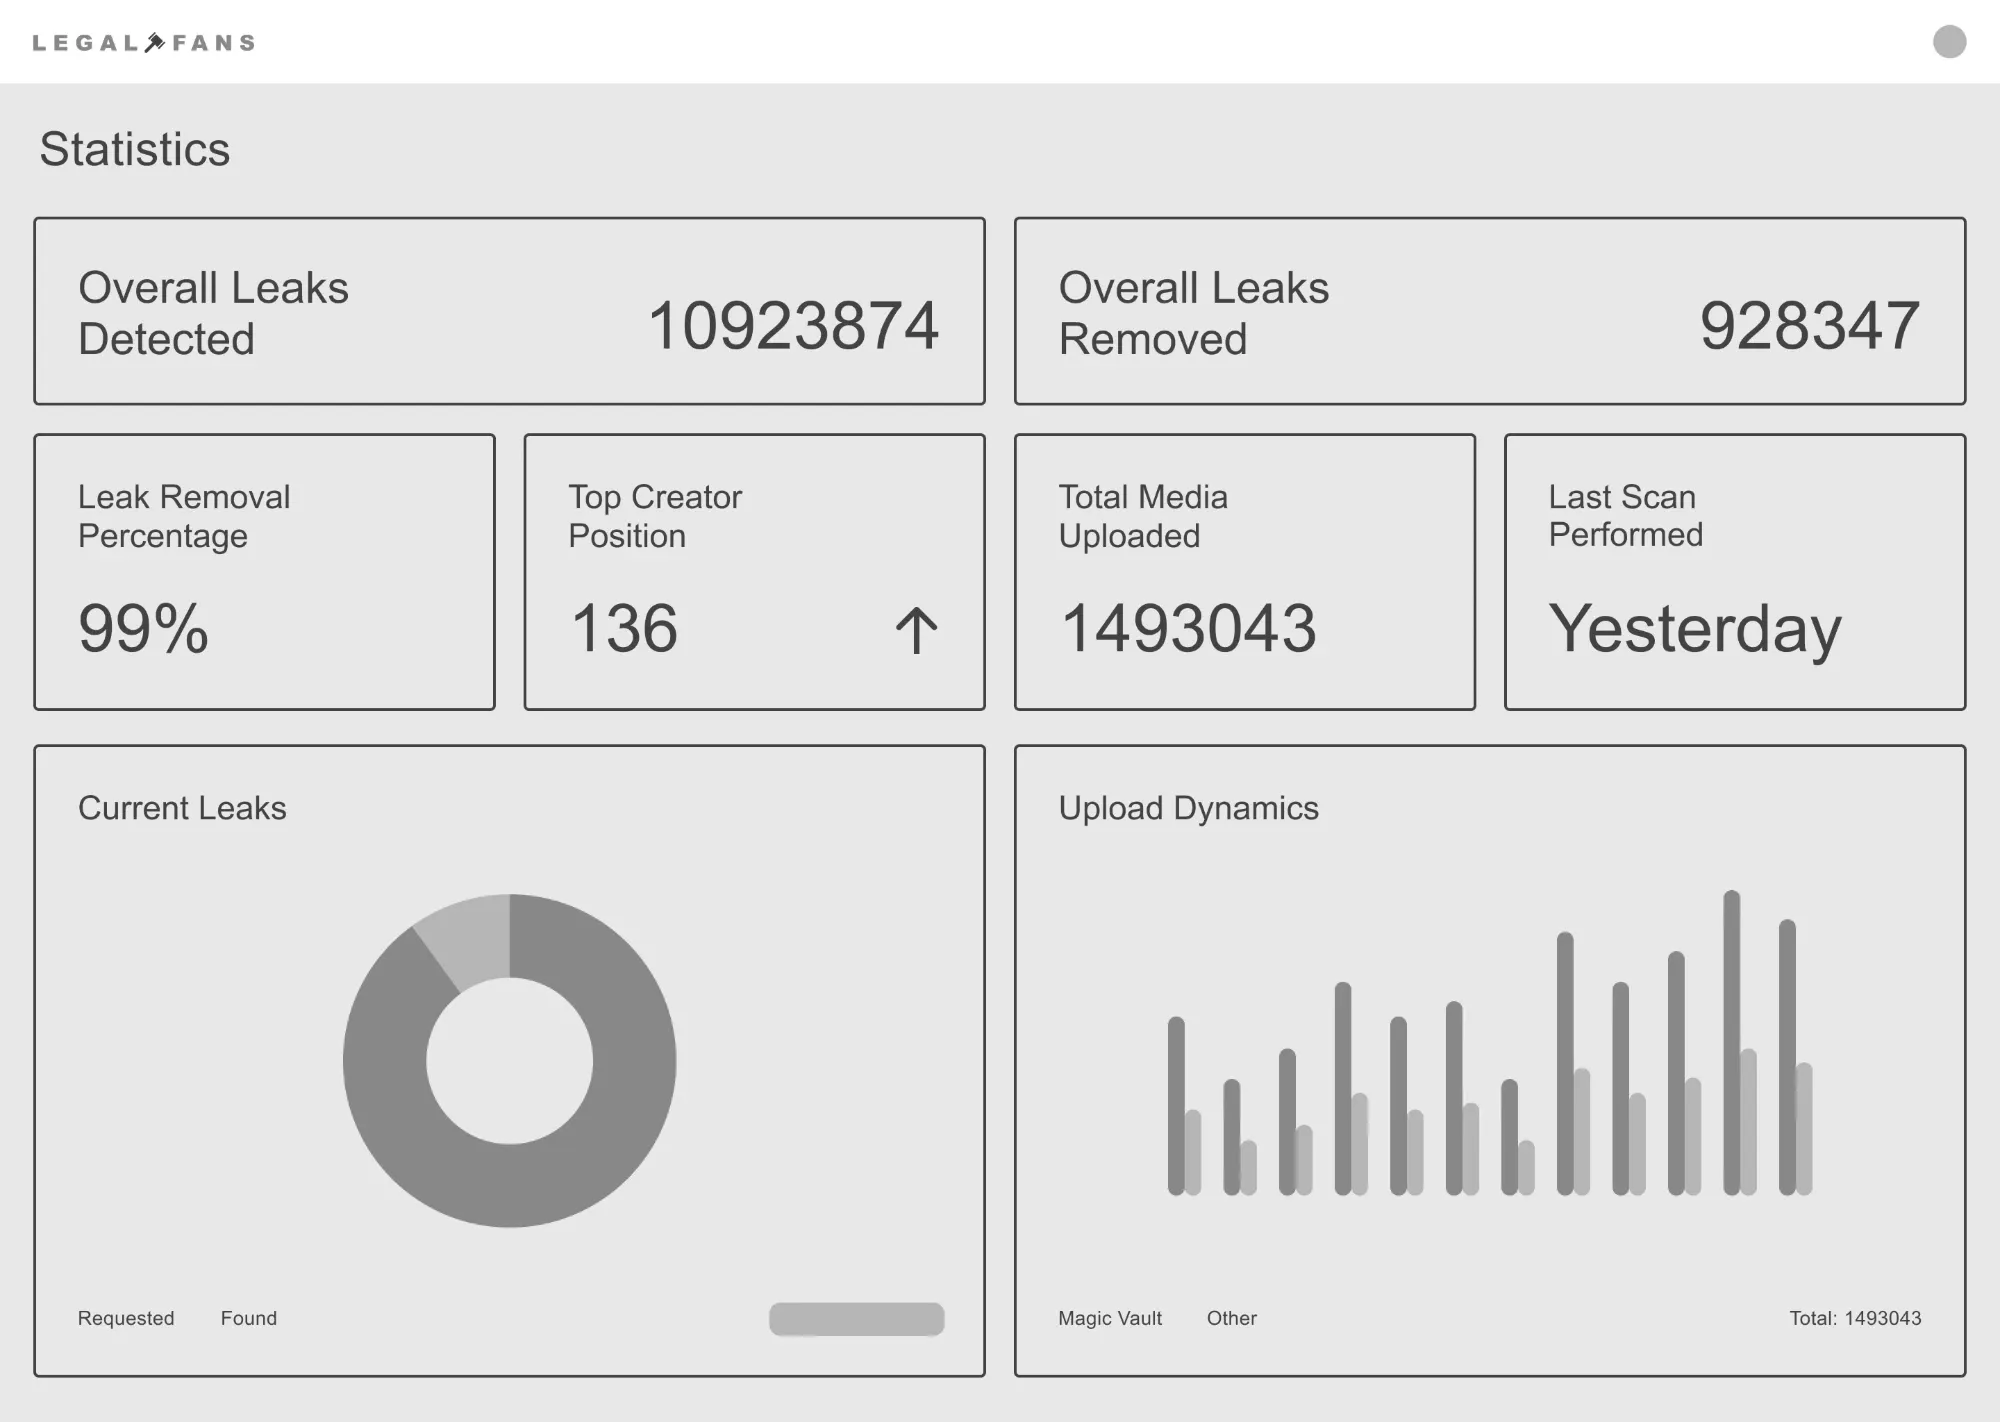
Task: Click the Current Leaks donut chart
Action: point(509,1060)
